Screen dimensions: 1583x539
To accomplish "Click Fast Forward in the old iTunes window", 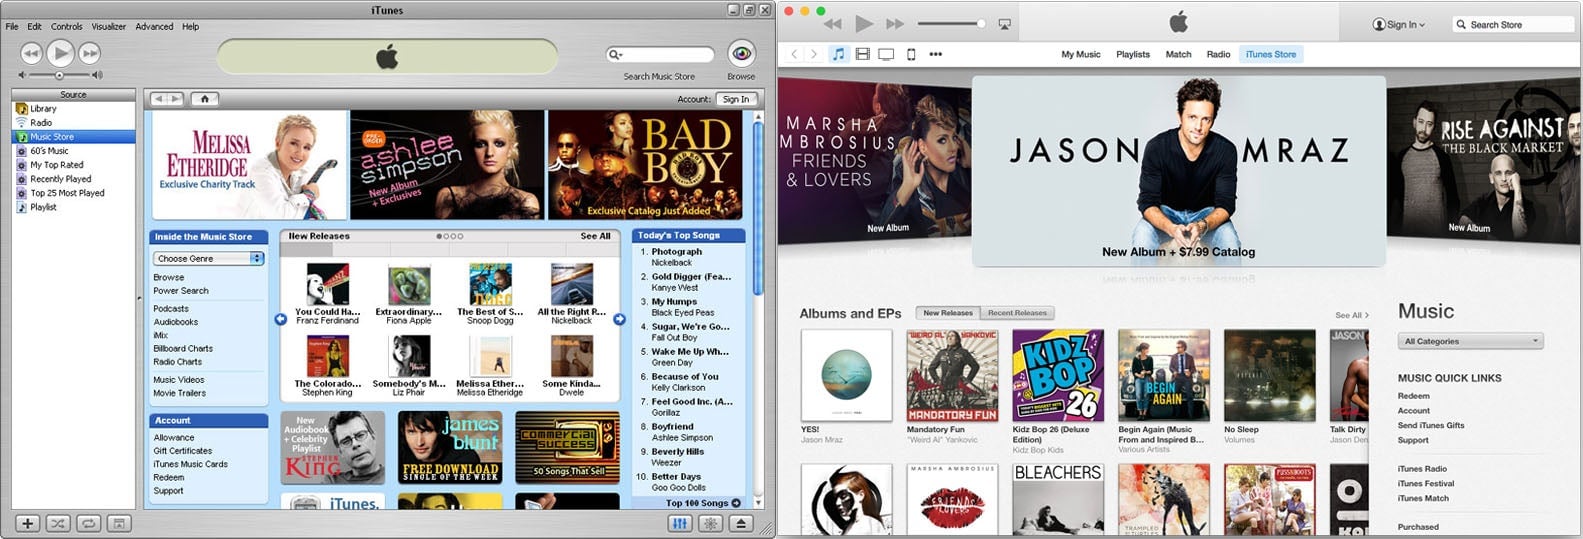I will coord(90,53).
